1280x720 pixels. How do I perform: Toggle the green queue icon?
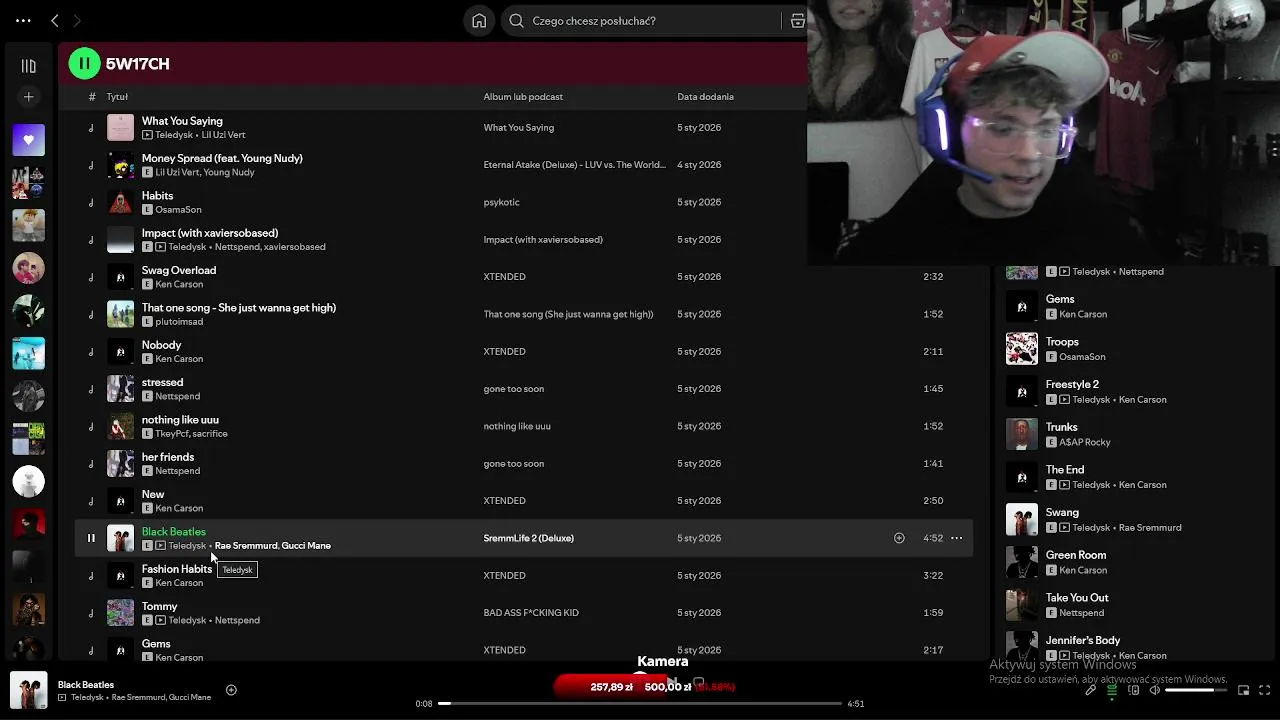(1112, 690)
